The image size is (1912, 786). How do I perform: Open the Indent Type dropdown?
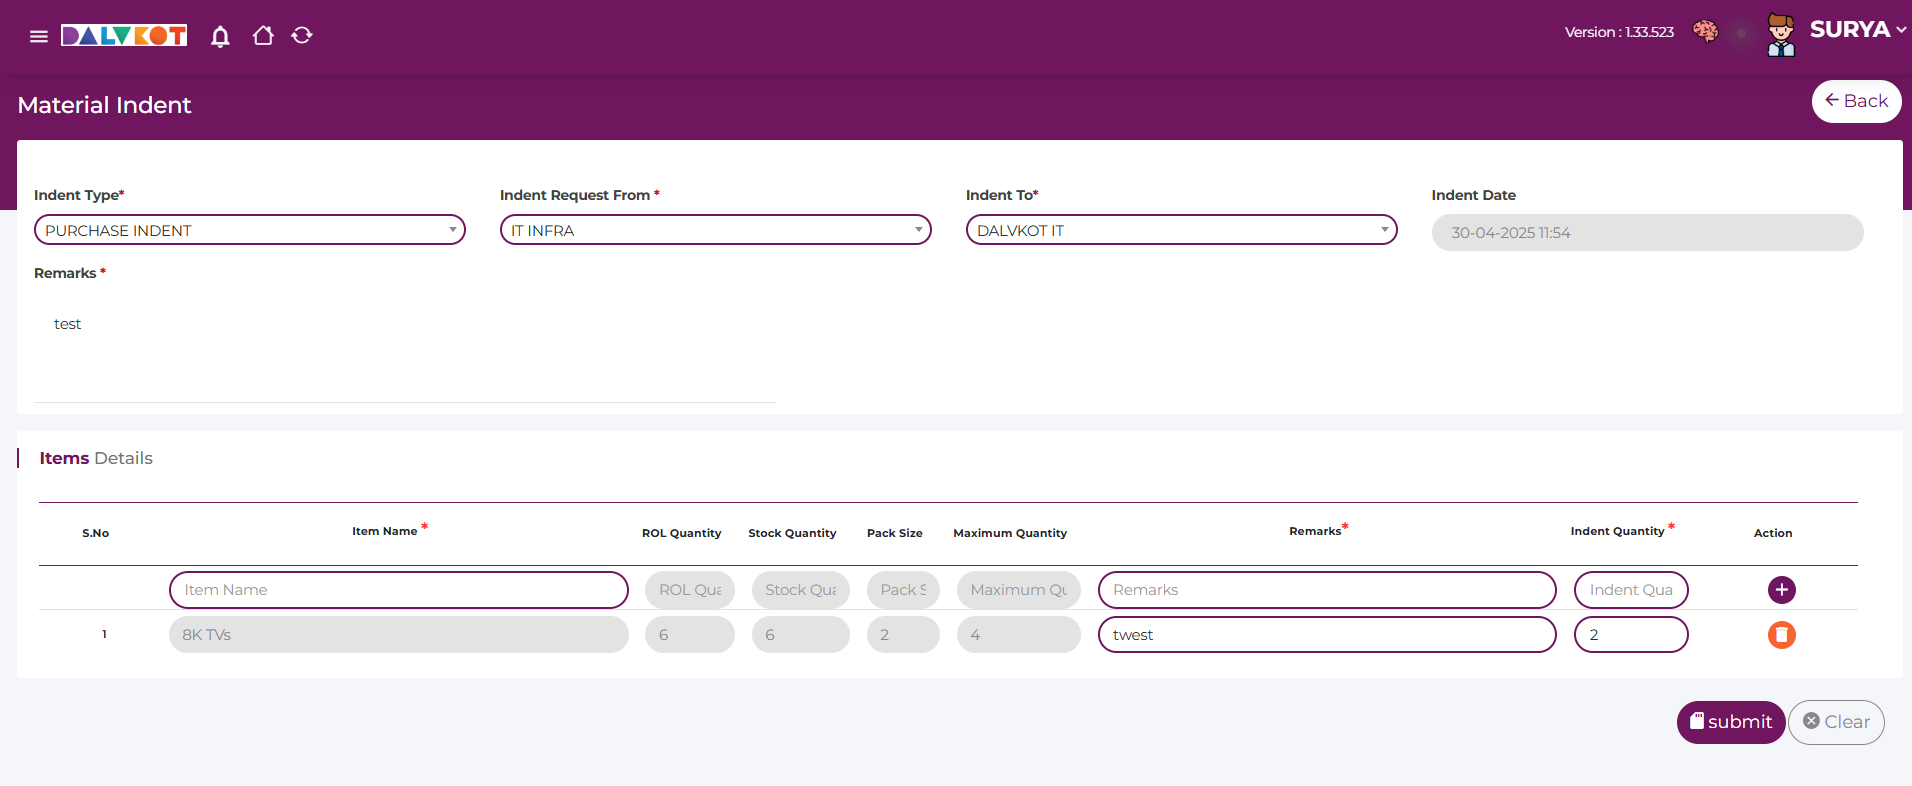250,230
